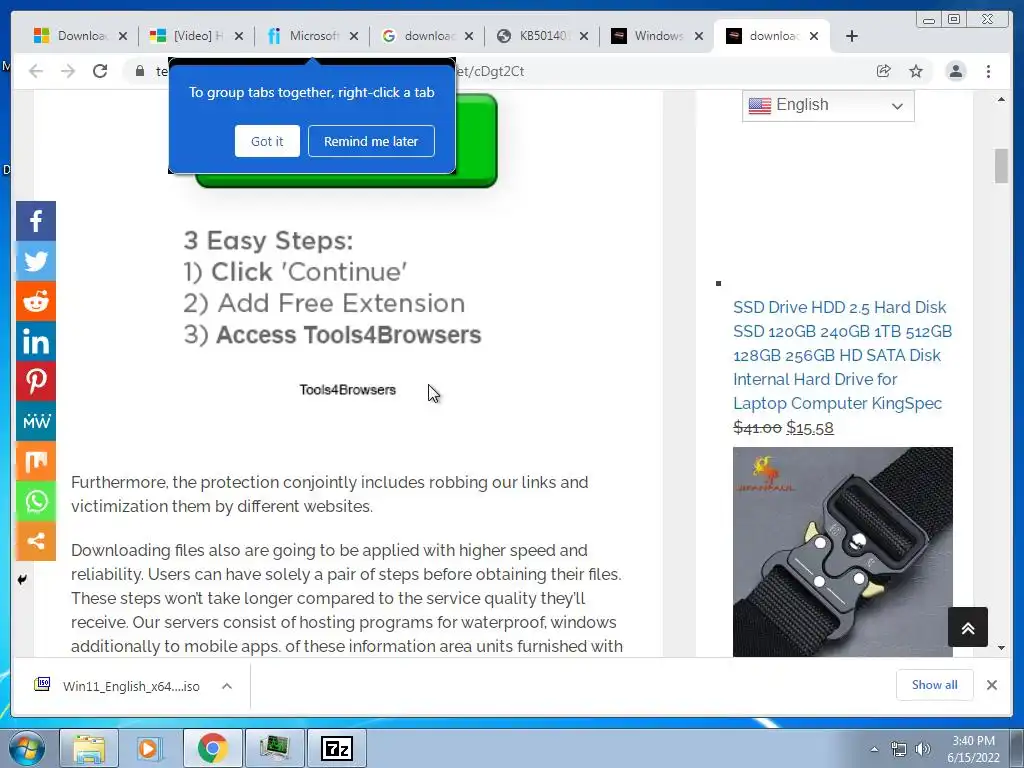The image size is (1024, 768).
Task: Reload the current page
Action: [x=100, y=71]
